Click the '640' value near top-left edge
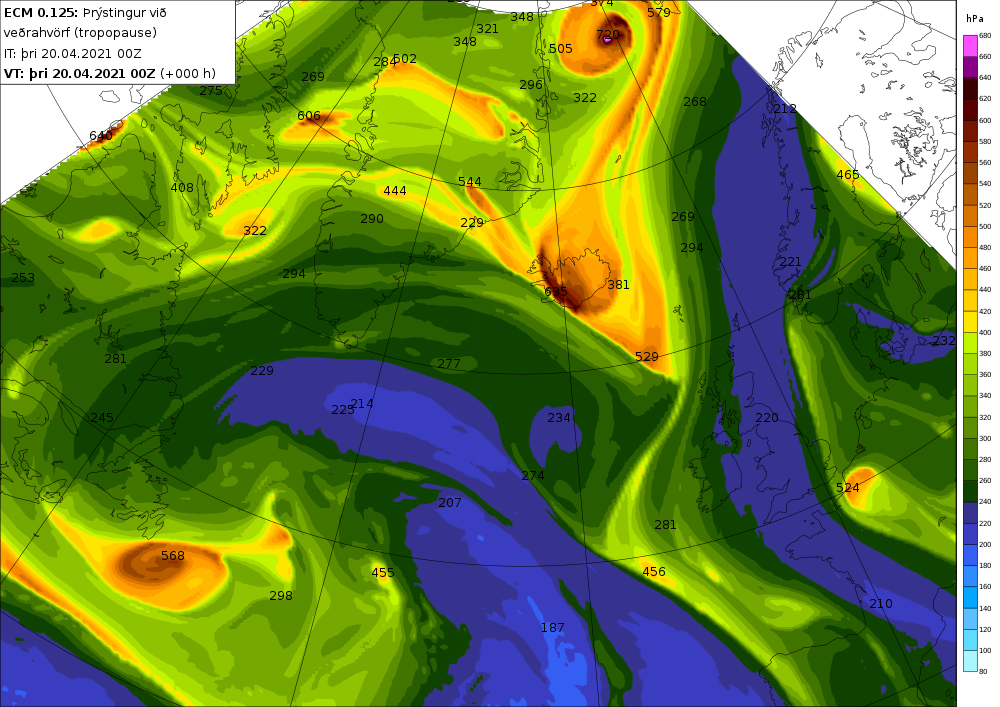 [101, 135]
